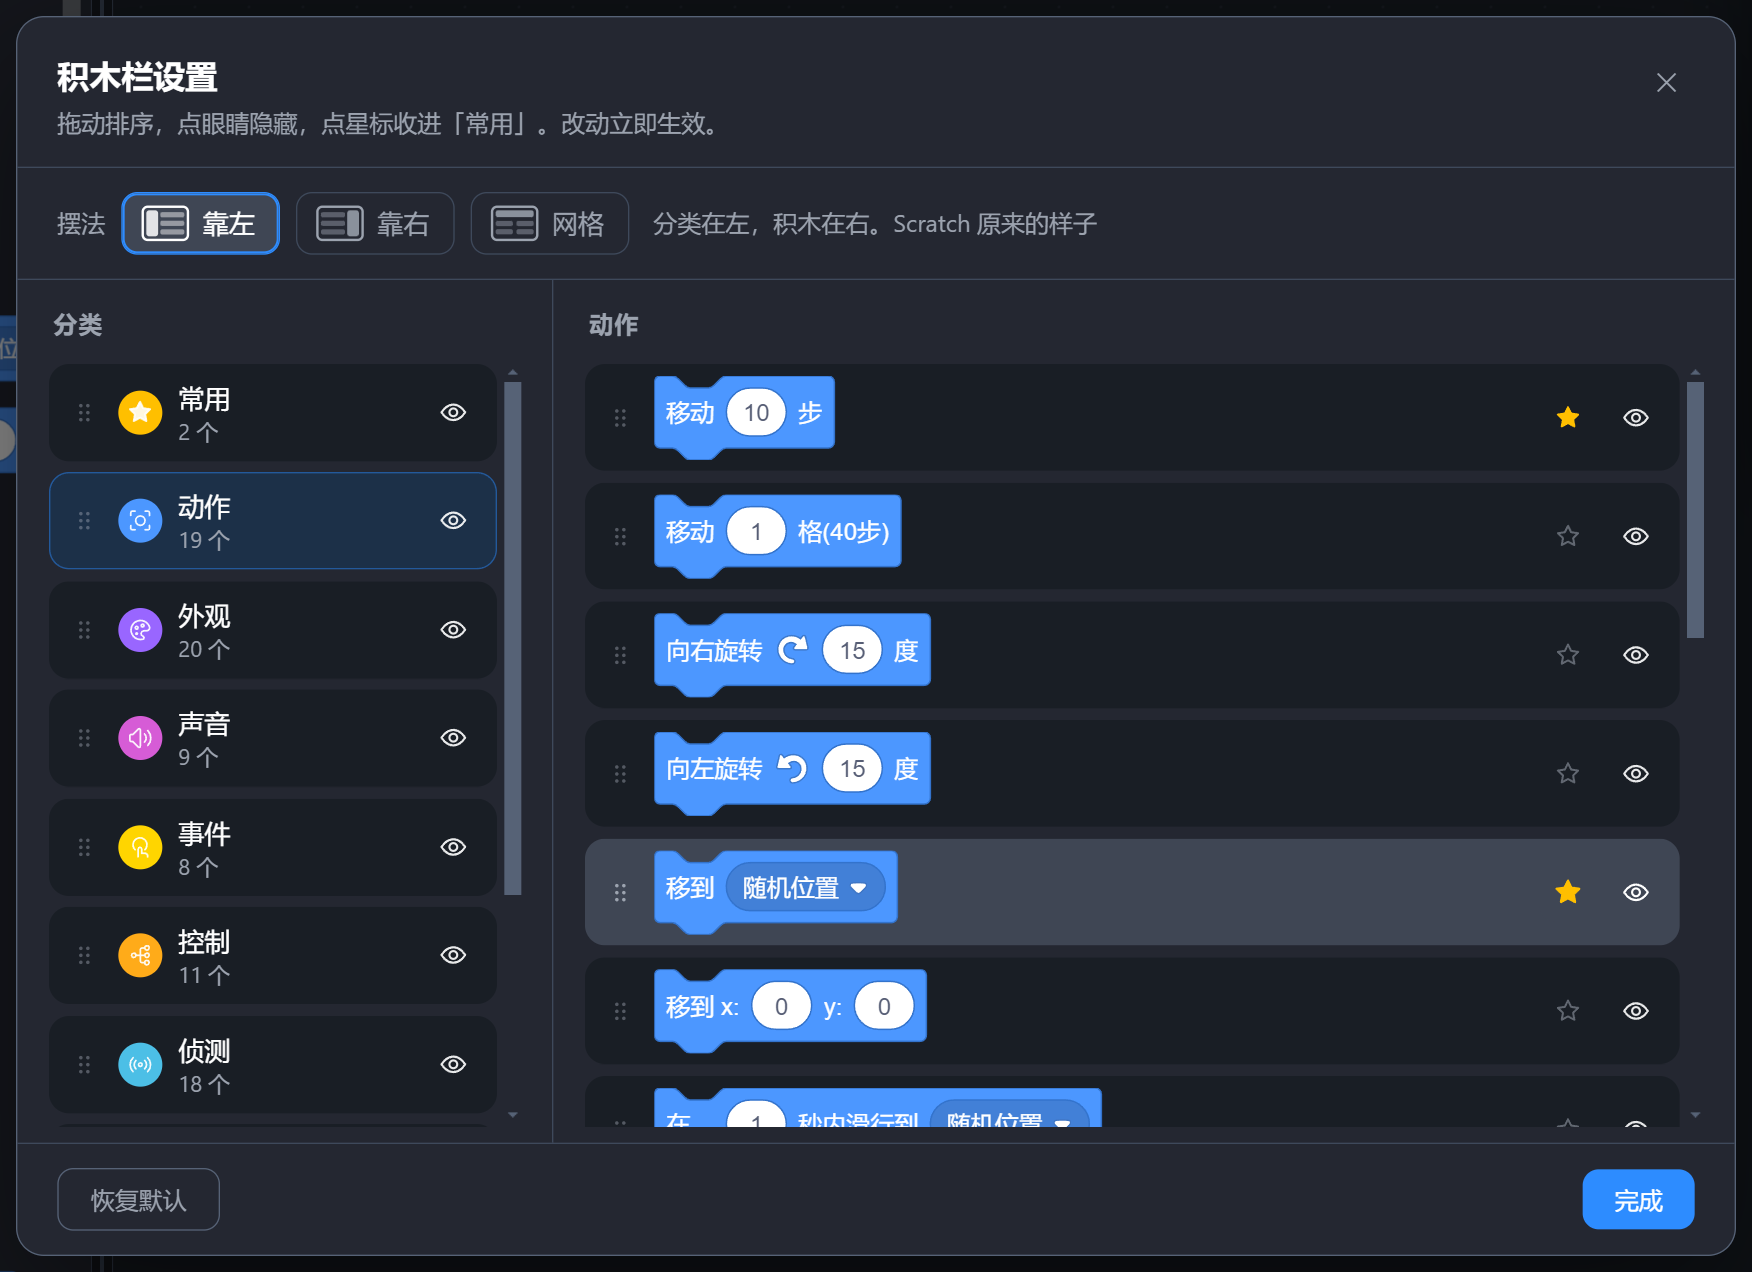The image size is (1752, 1272).
Task: Star the 向左旋转 15 度 block
Action: point(1568,773)
